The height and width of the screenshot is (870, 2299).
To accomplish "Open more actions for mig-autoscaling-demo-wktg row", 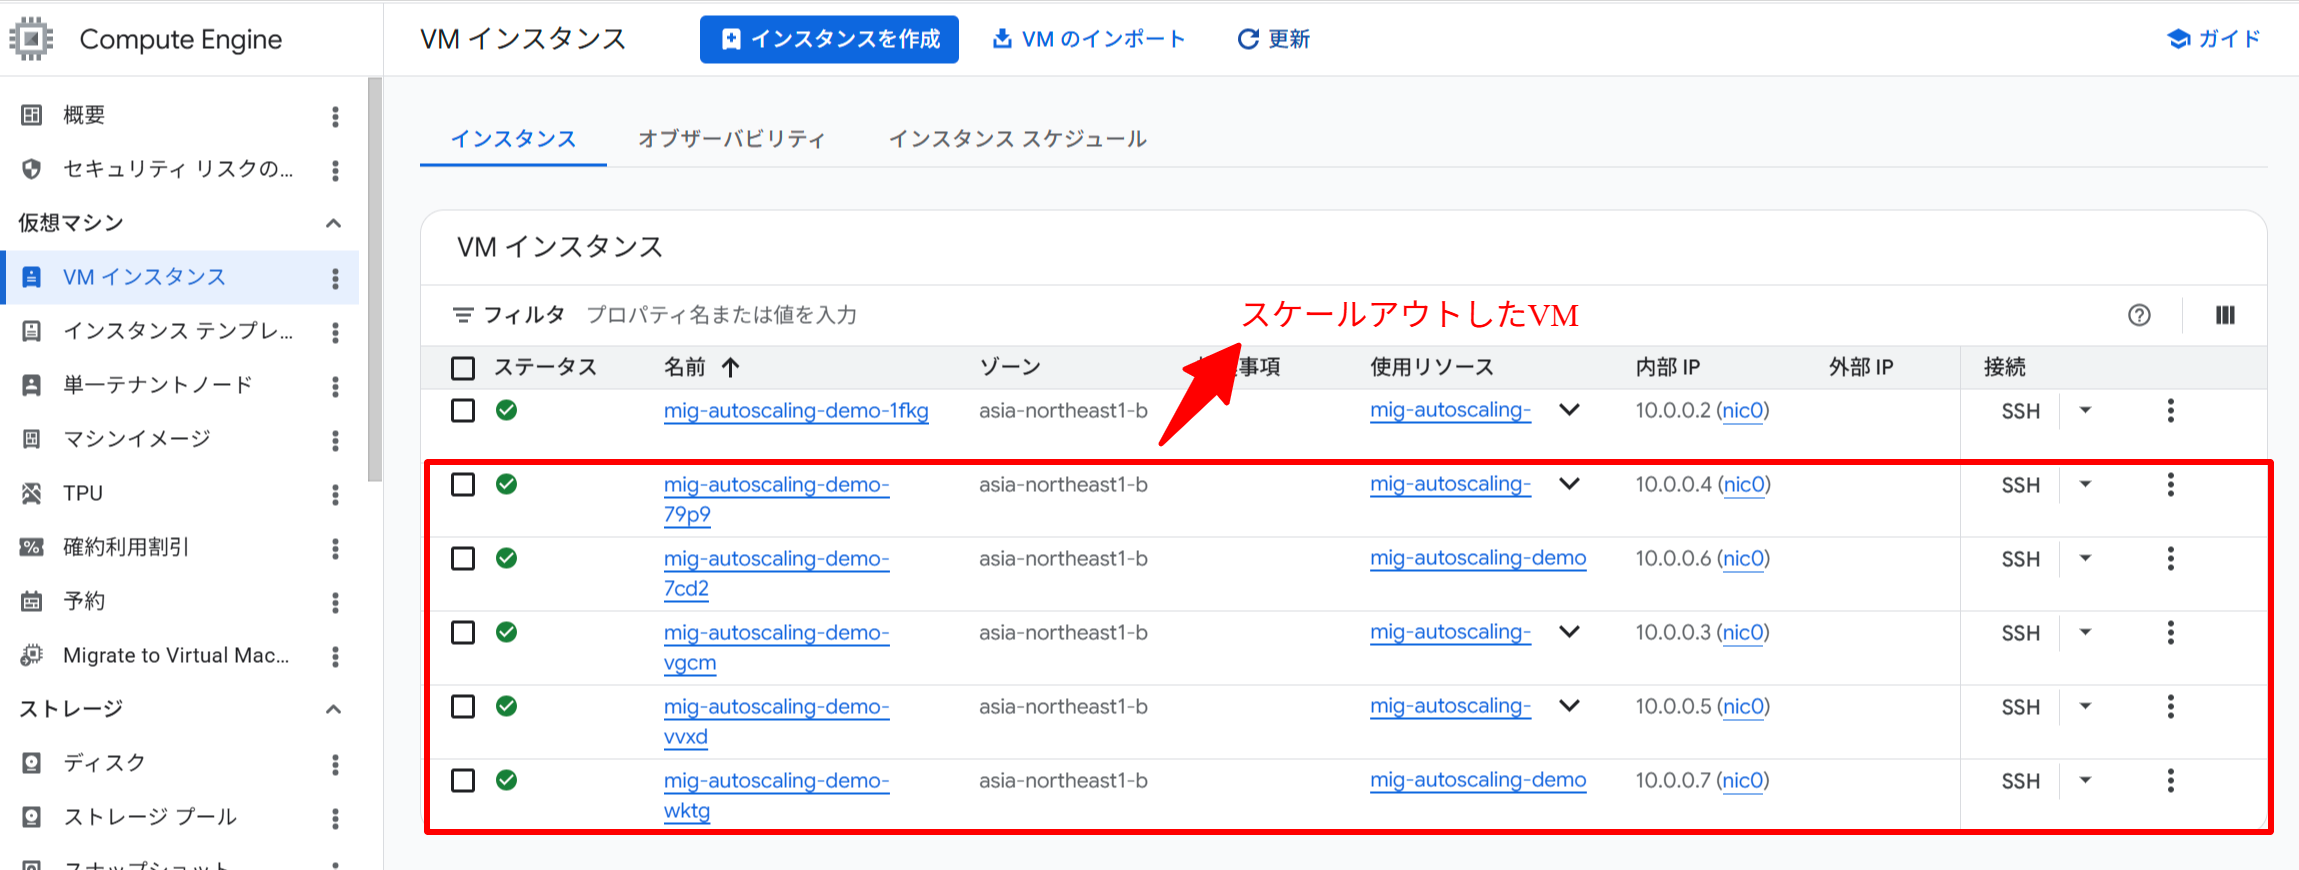I will [2171, 781].
